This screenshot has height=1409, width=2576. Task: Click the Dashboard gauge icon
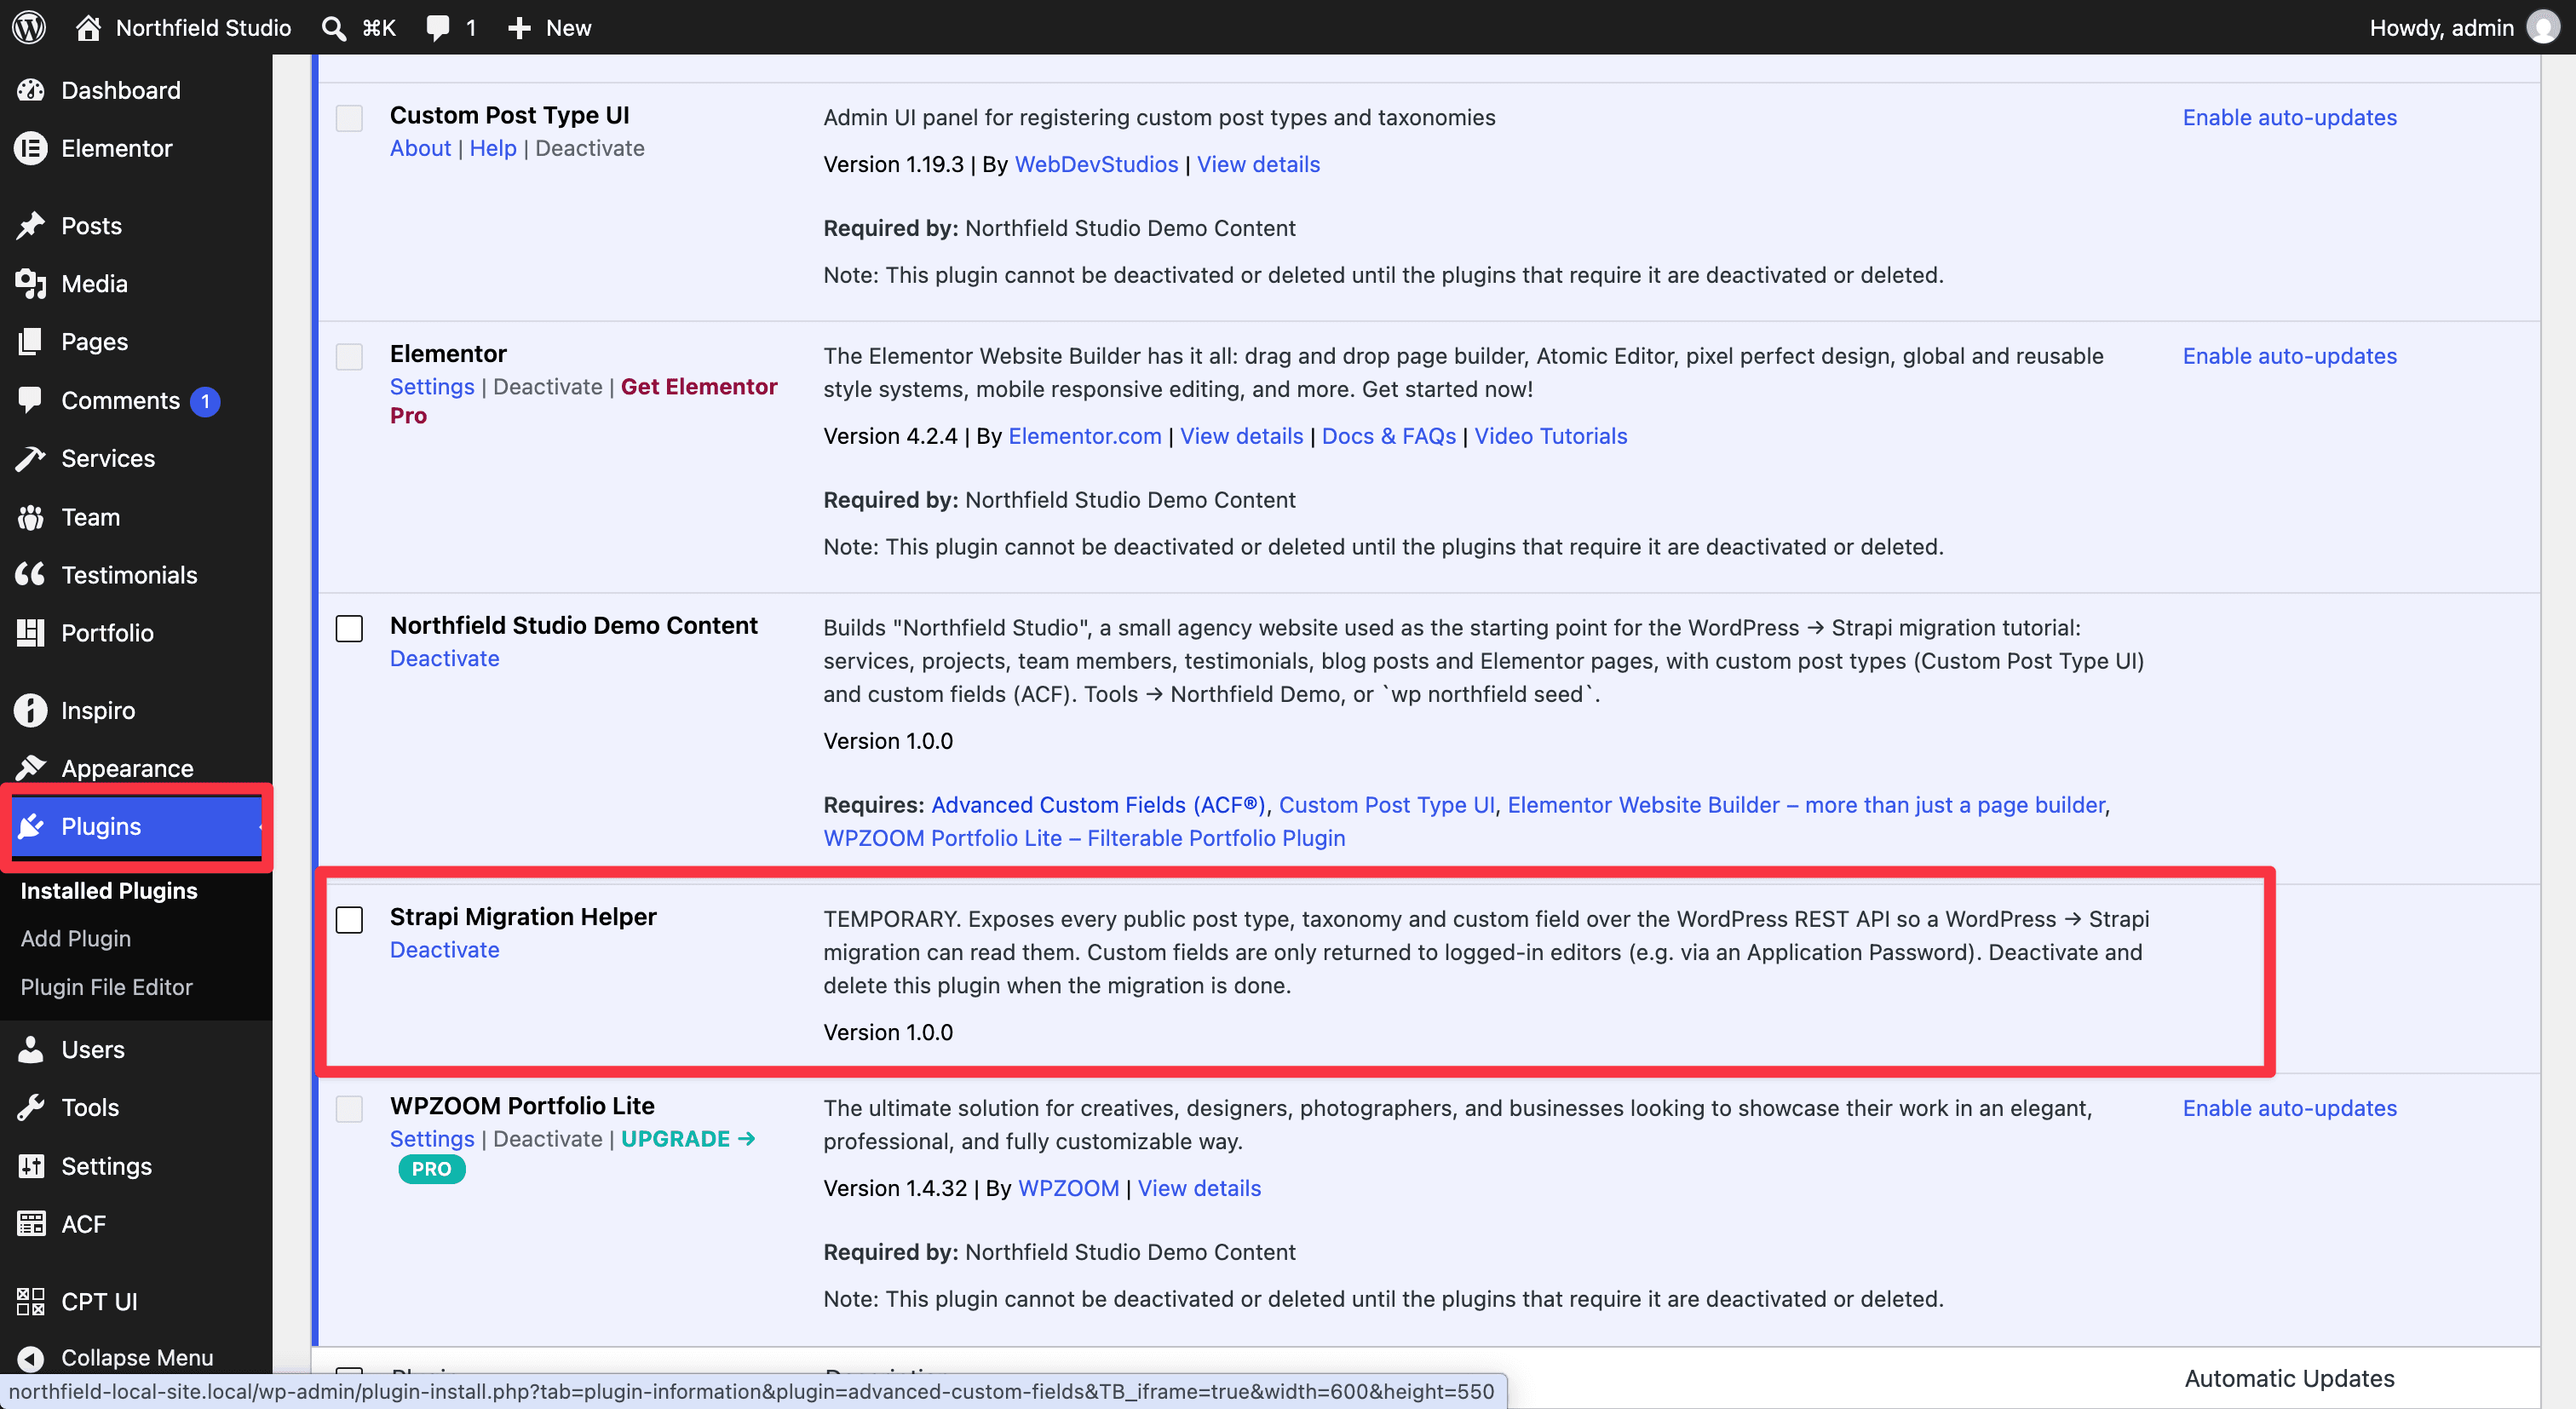(30, 90)
